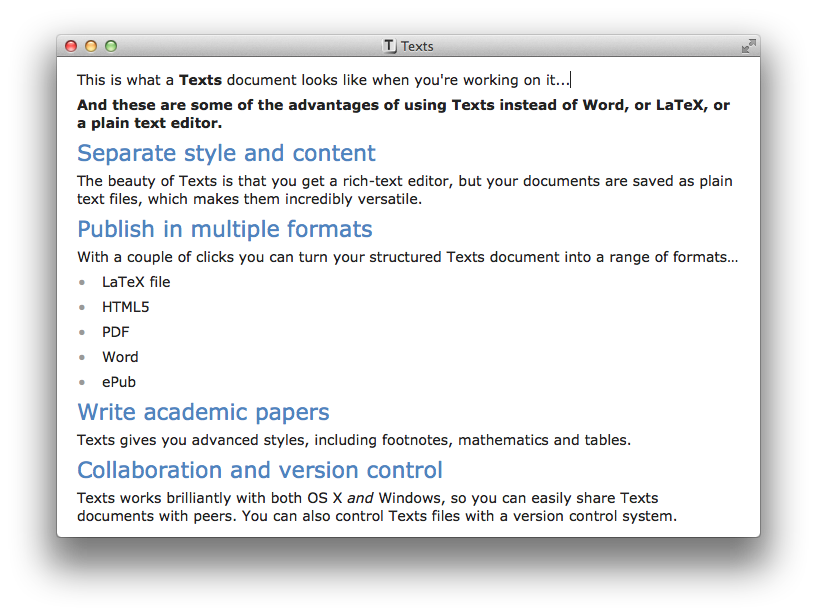This screenshot has width=817, height=616.
Task: Enter fullscreen with the arrows icon
Action: pyautogui.click(x=748, y=46)
